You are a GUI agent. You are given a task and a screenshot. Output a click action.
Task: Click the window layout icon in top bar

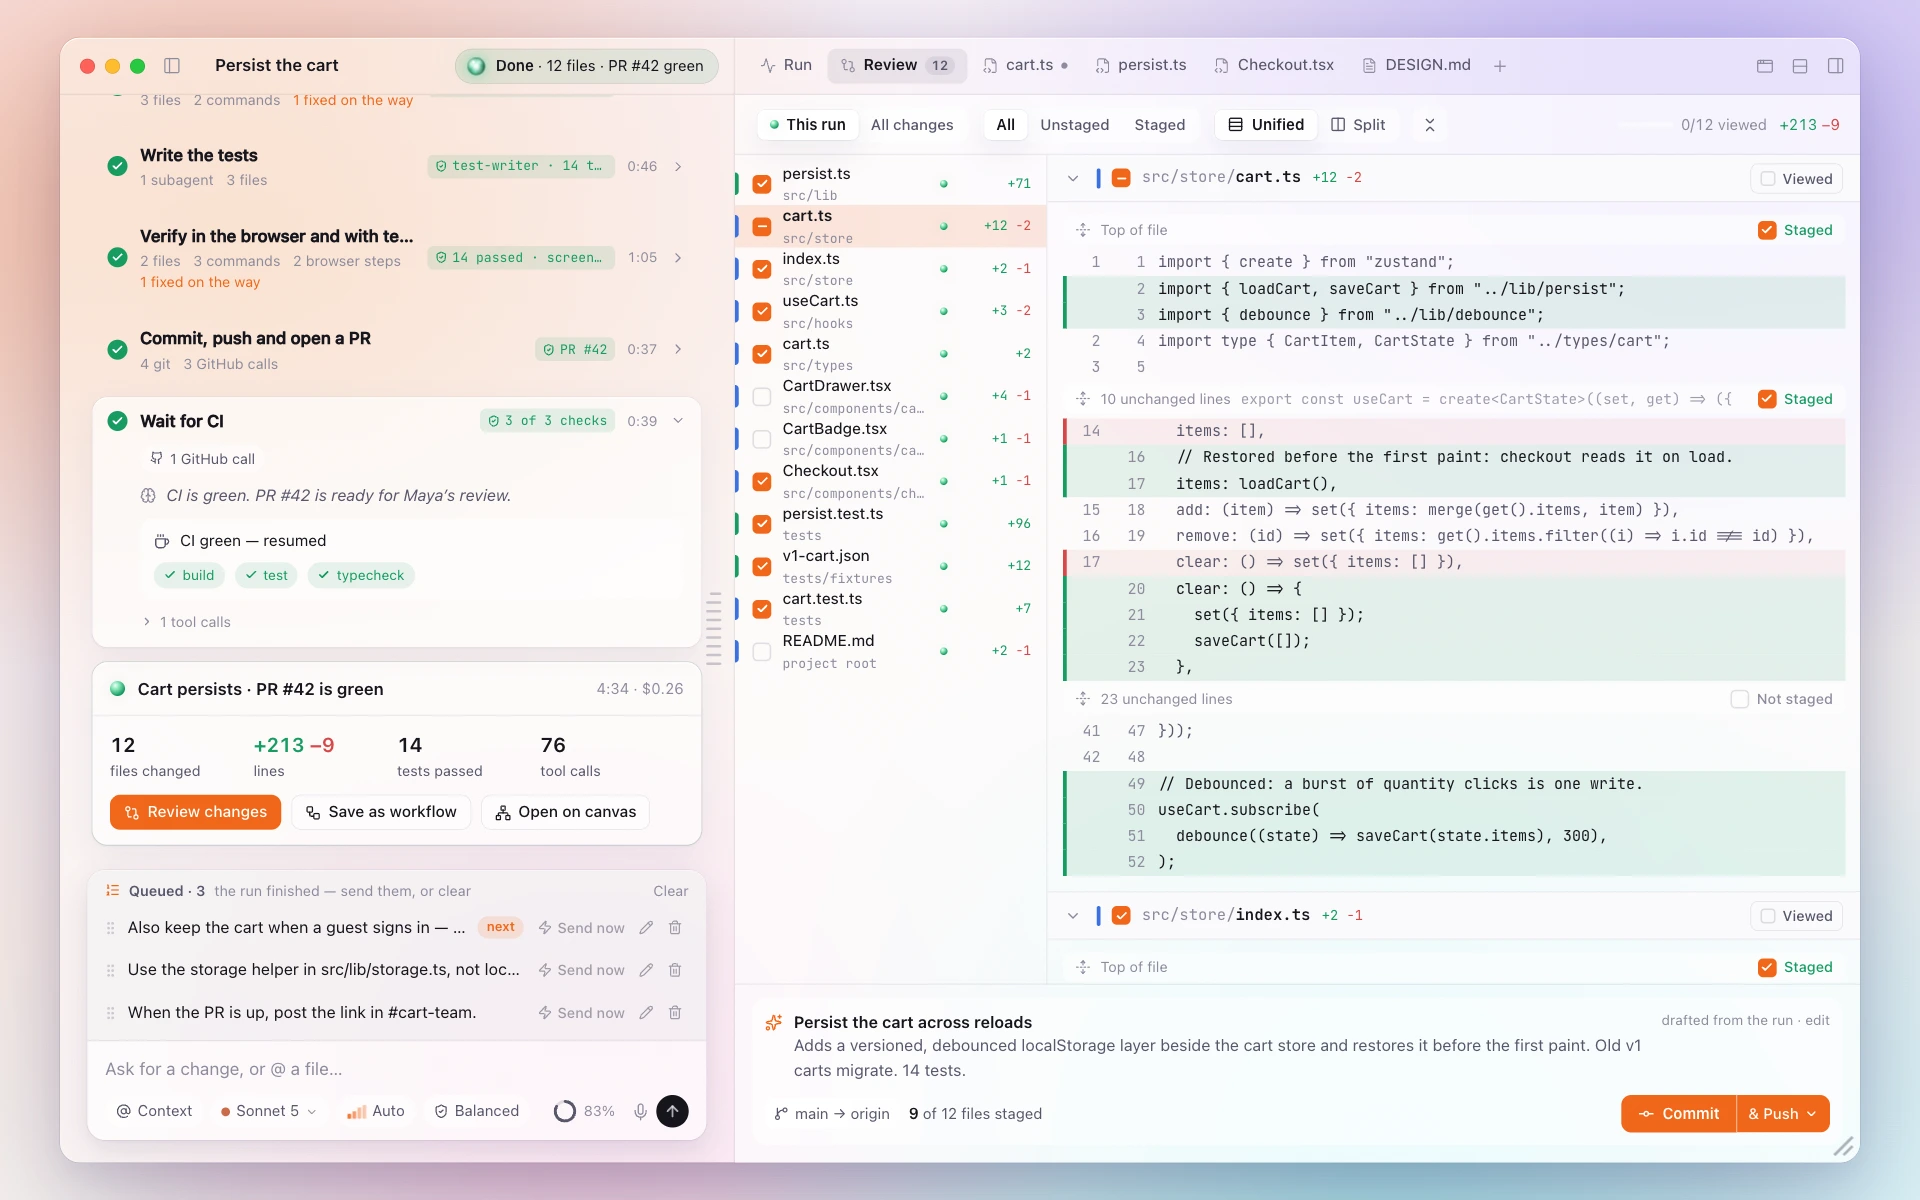click(x=1765, y=66)
